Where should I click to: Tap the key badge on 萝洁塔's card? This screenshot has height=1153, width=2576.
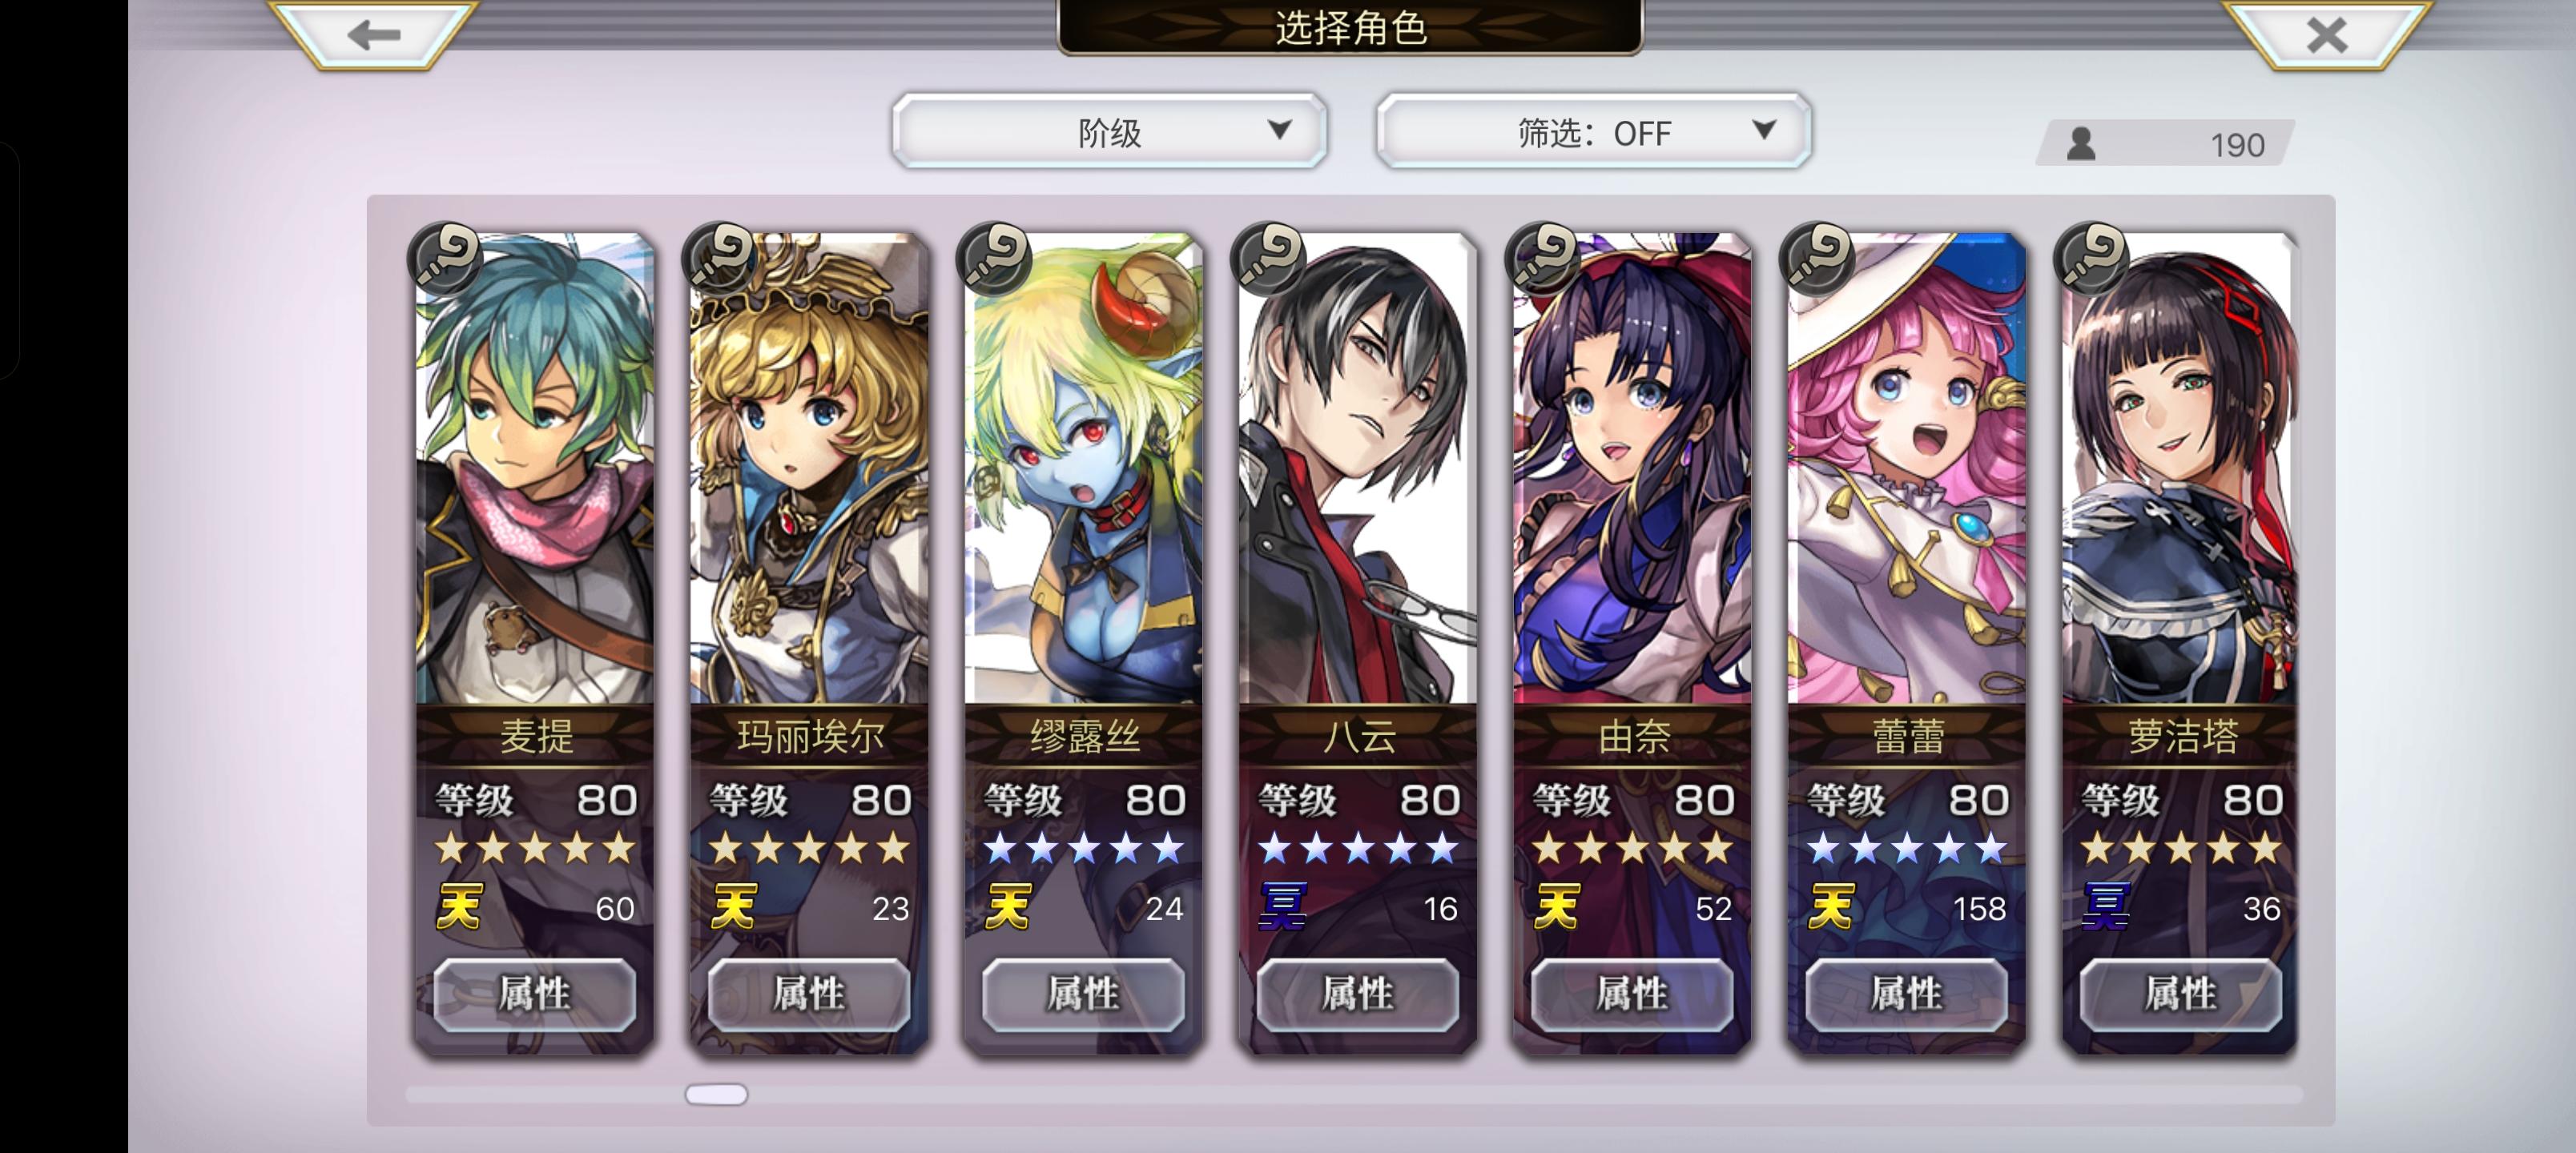[x=2092, y=258]
